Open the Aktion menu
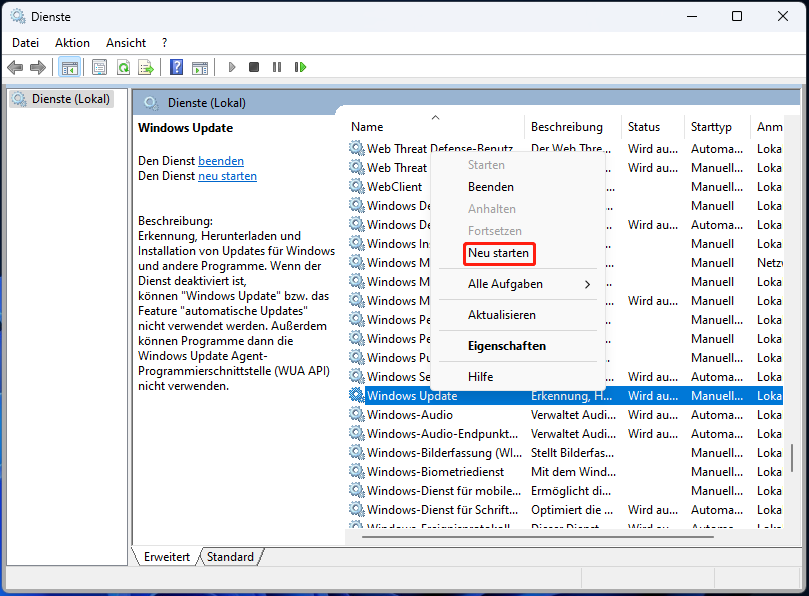Viewport: 809px width, 596px height. [x=72, y=43]
